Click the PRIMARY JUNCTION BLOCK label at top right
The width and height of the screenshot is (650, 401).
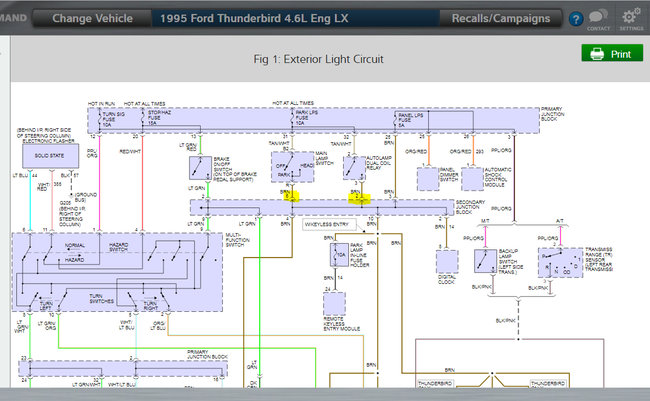(x=552, y=114)
